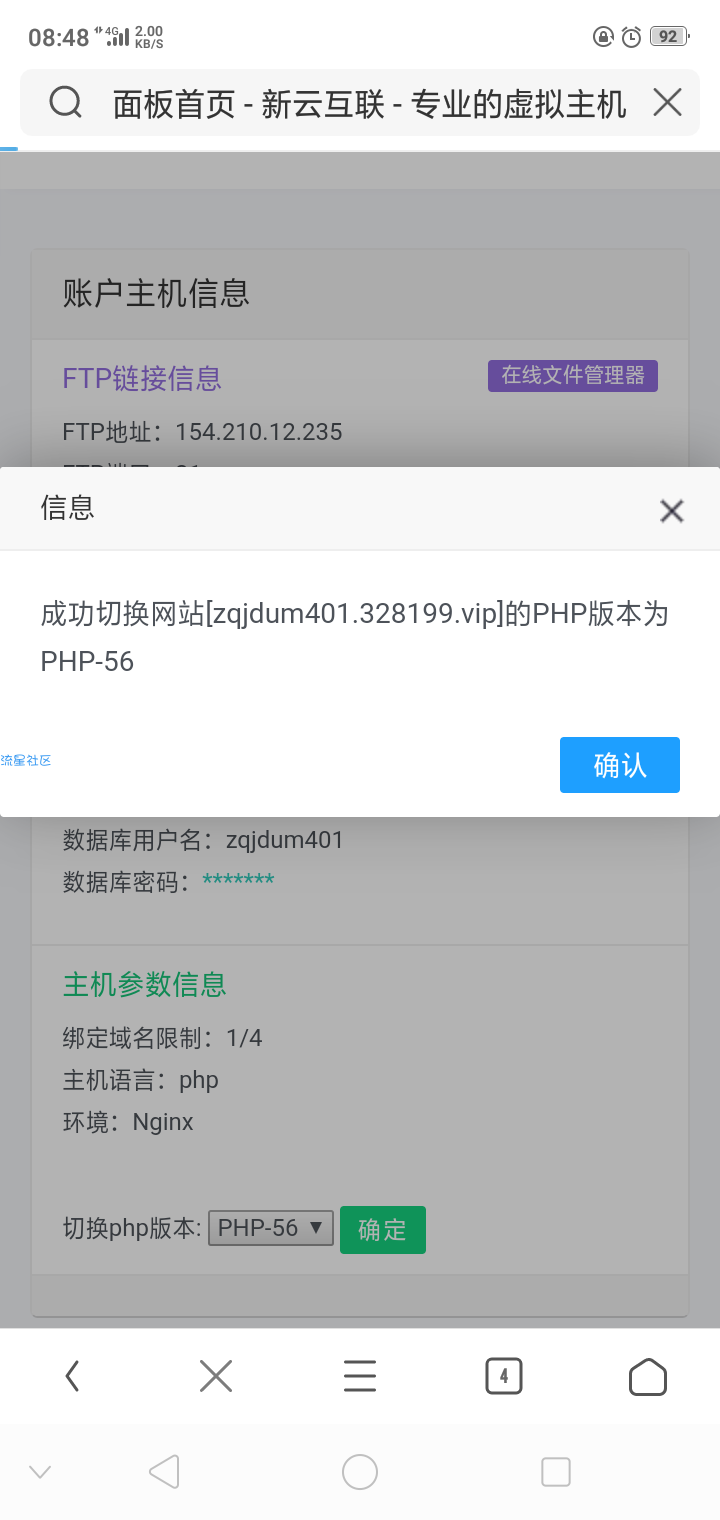This screenshot has height=1520, width=720.
Task: Tap the battery indicator in the status bar
Action: click(x=669, y=37)
